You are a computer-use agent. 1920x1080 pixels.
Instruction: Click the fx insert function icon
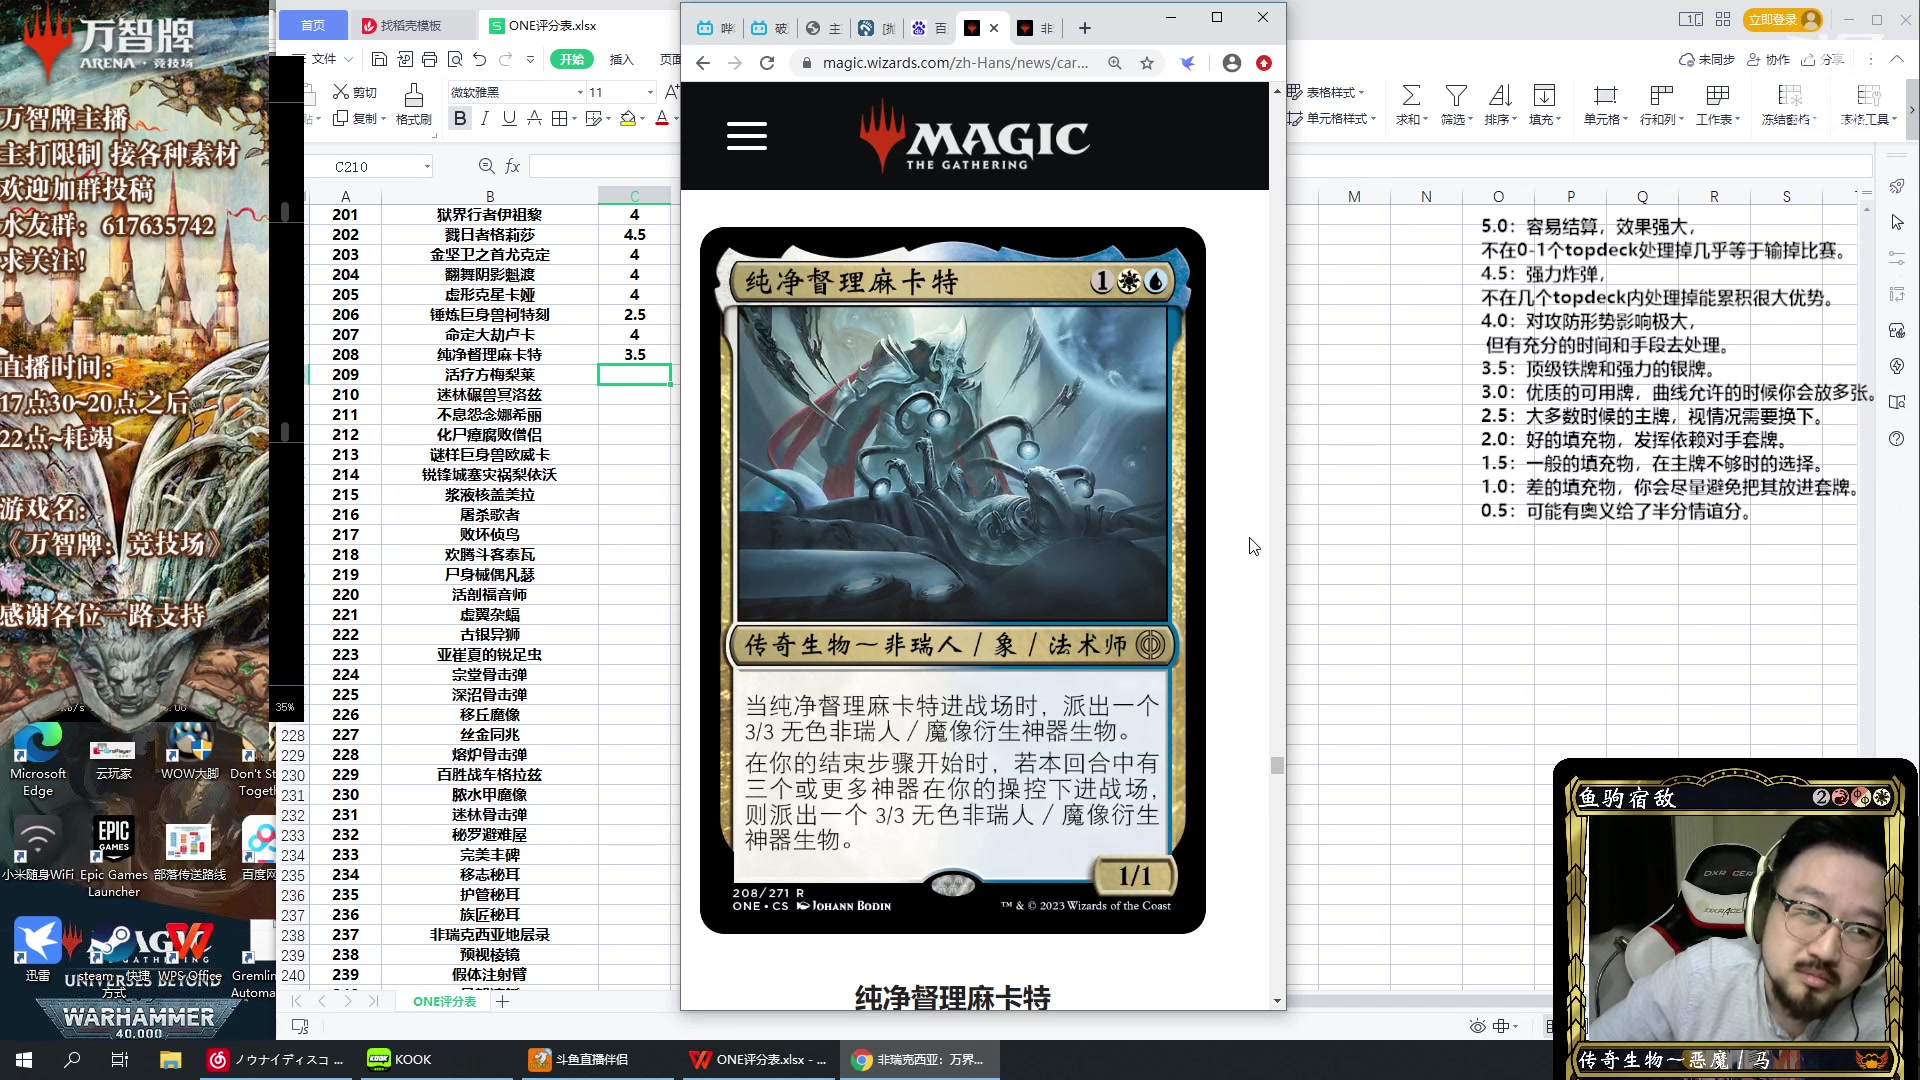click(513, 166)
